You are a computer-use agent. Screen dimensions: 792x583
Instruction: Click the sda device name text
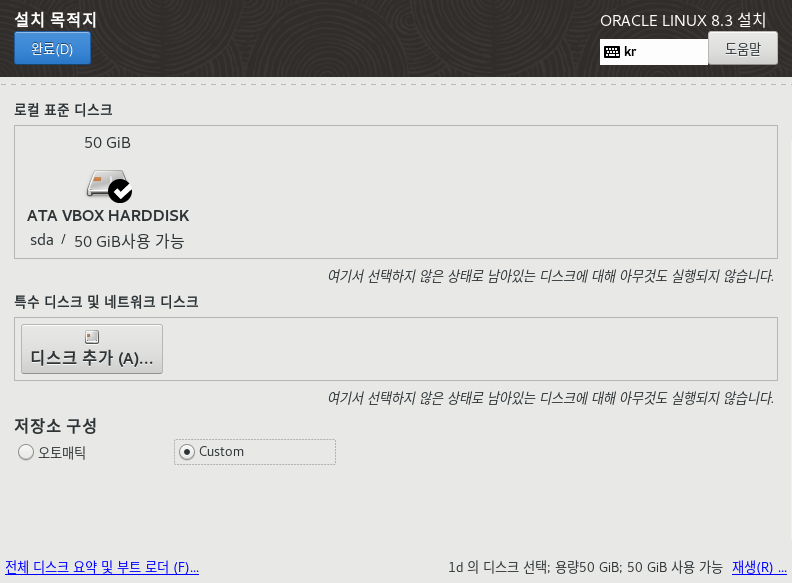pos(42,240)
